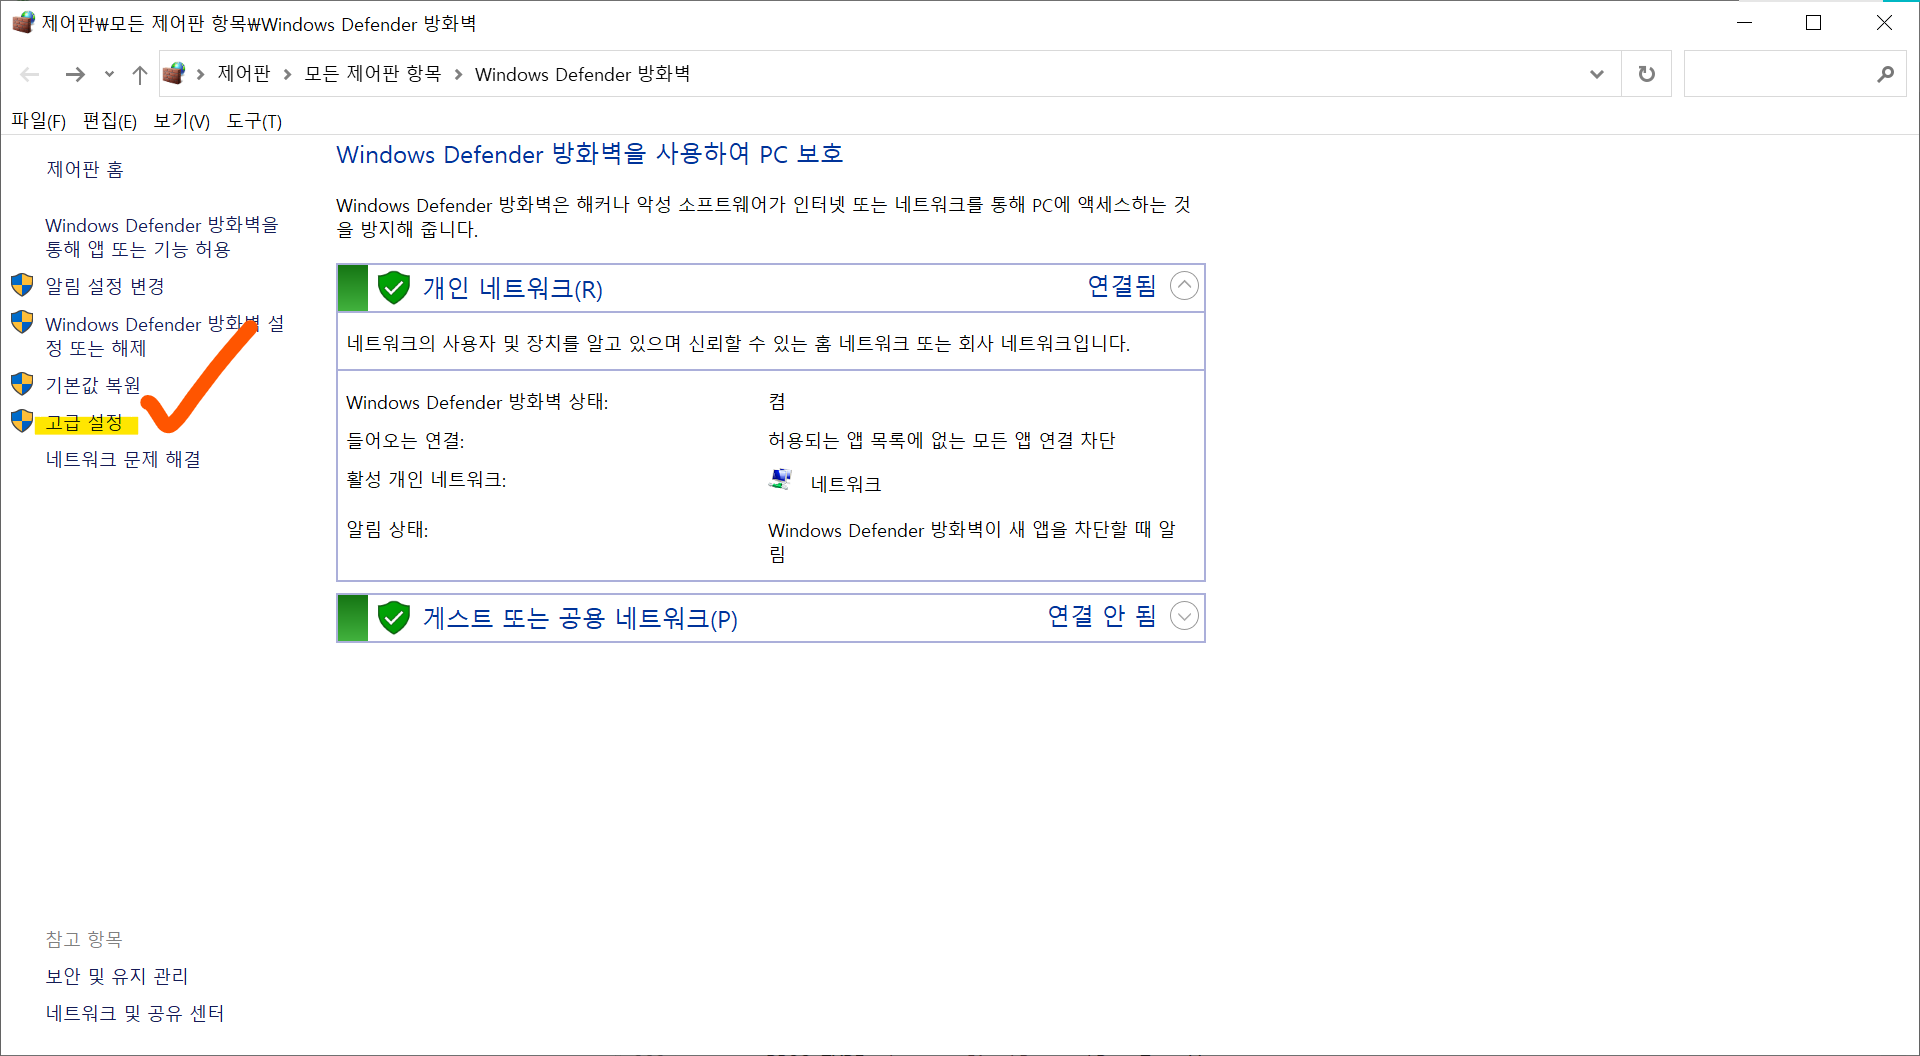Click the Control Panel icon in address bar
The image size is (1920, 1056).
174,73
